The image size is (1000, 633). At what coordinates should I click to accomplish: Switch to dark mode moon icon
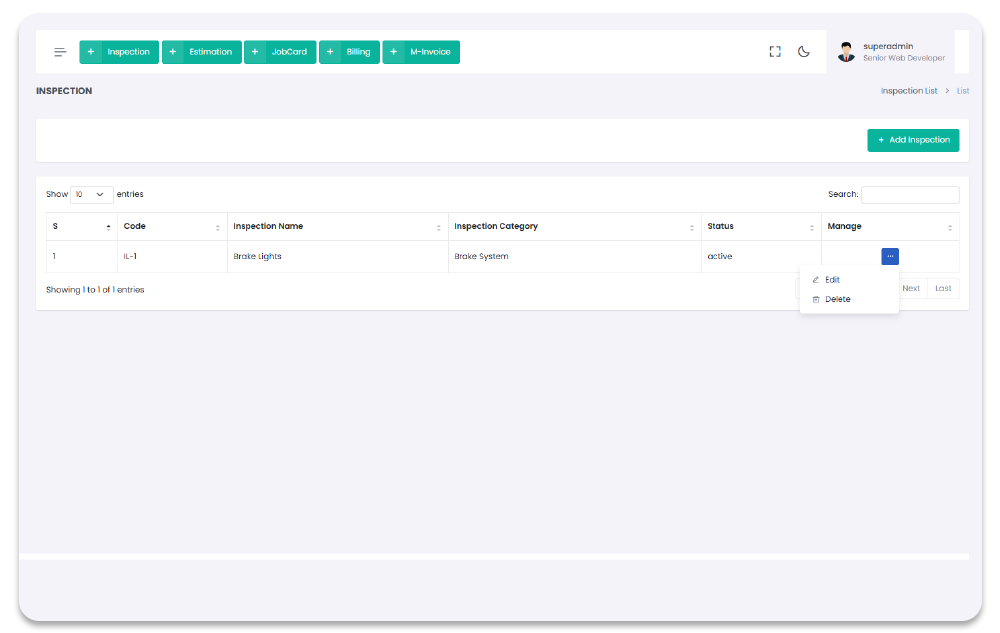(x=803, y=52)
